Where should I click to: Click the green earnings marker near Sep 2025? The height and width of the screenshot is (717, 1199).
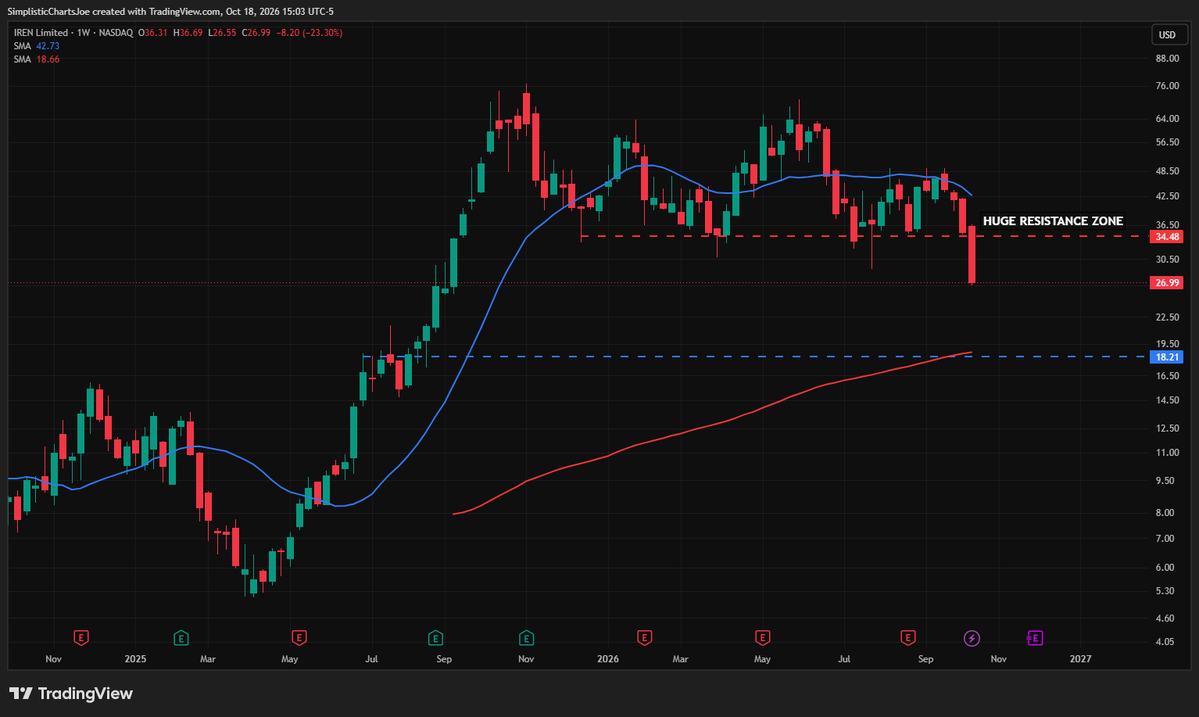[435, 638]
